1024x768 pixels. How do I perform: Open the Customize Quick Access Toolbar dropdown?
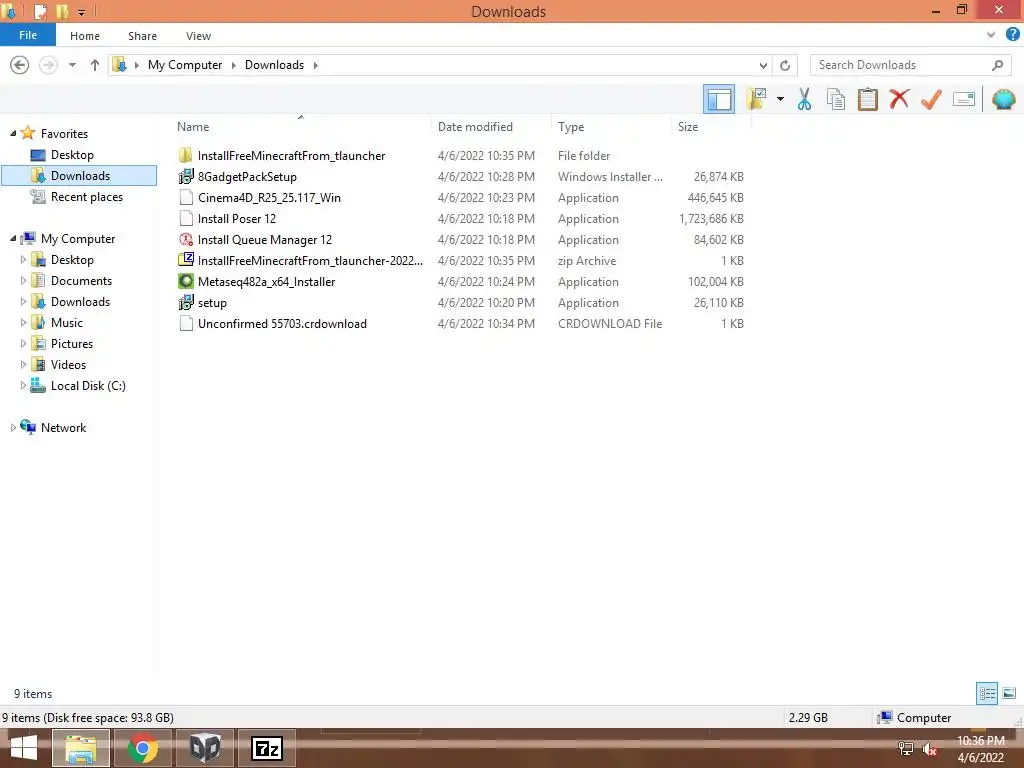click(x=81, y=12)
